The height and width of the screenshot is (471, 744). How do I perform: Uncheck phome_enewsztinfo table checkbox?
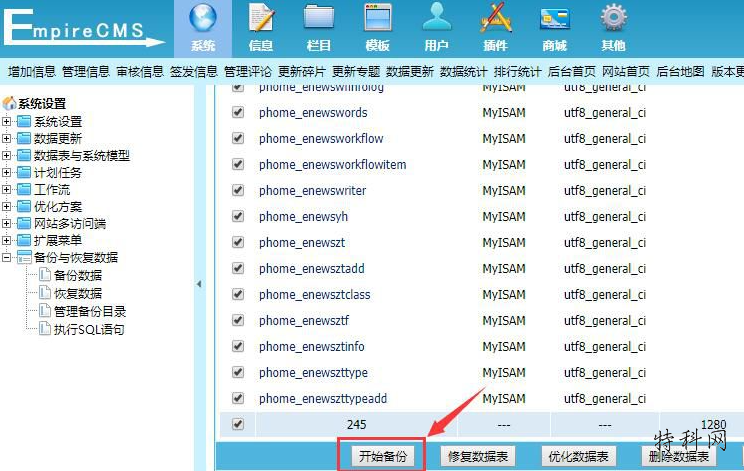point(238,346)
